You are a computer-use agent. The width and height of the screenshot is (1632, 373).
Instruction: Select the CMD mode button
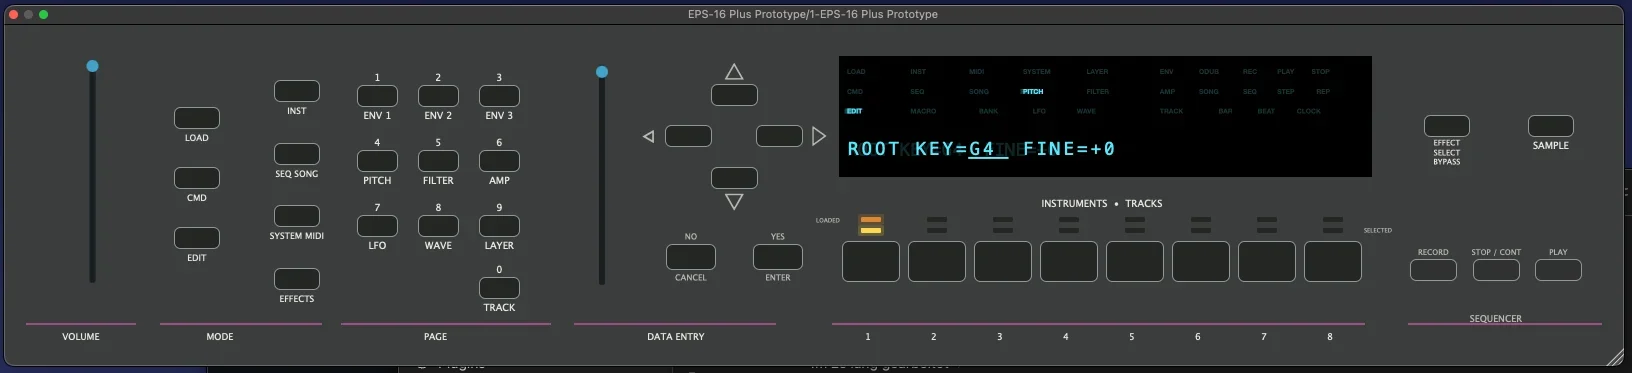pos(197,178)
